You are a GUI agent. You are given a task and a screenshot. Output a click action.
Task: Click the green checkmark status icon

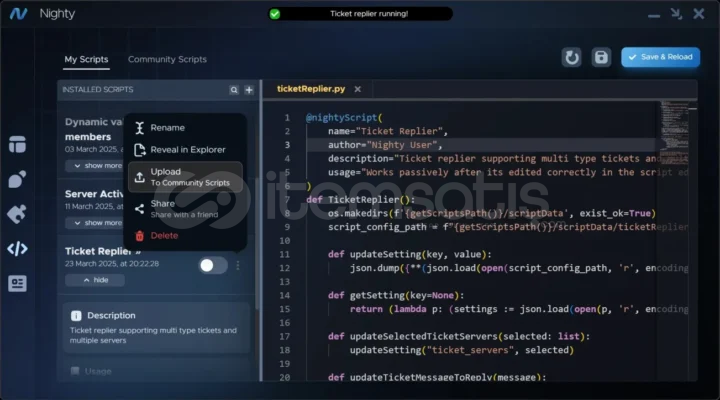click(275, 14)
